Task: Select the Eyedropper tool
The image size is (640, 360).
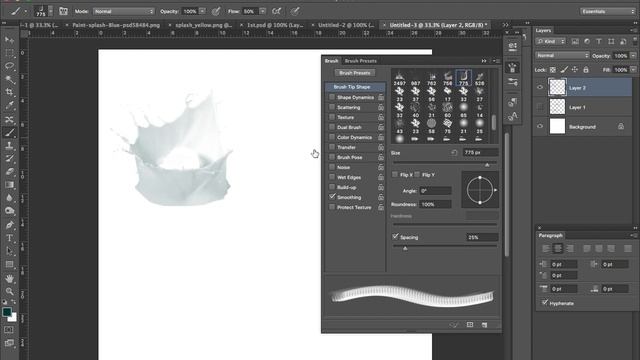Action: point(9,106)
